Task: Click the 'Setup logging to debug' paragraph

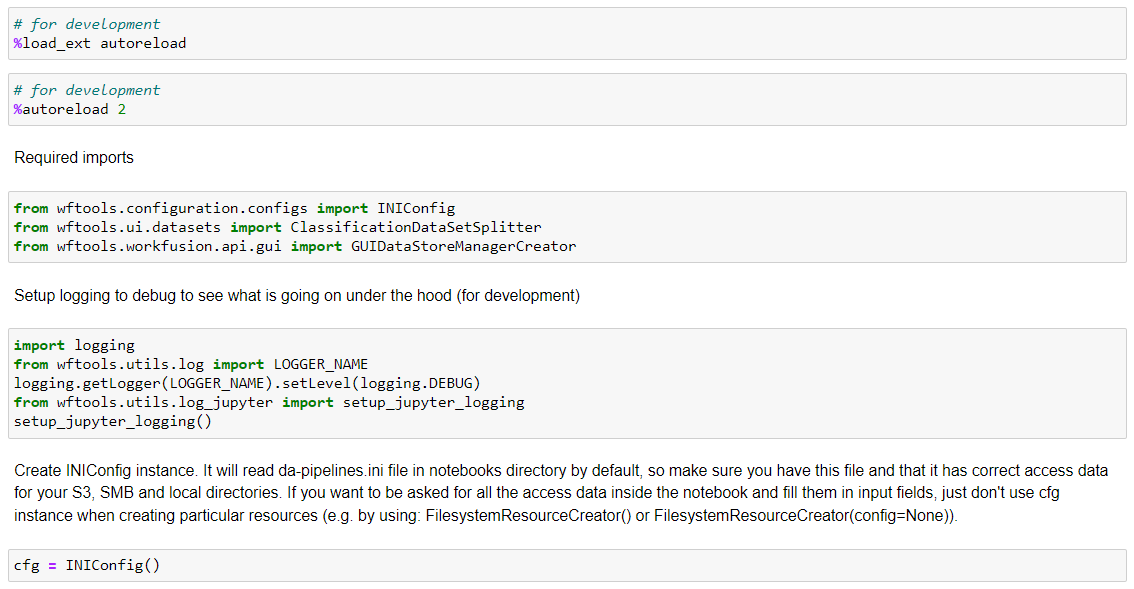Action: pos(297,295)
